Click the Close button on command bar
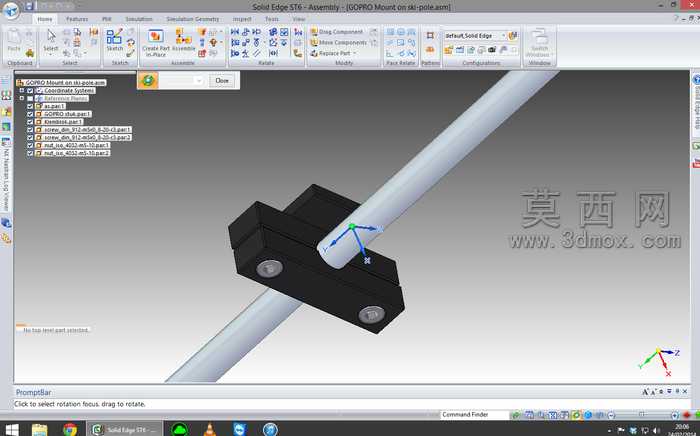700x436 pixels. click(x=222, y=81)
